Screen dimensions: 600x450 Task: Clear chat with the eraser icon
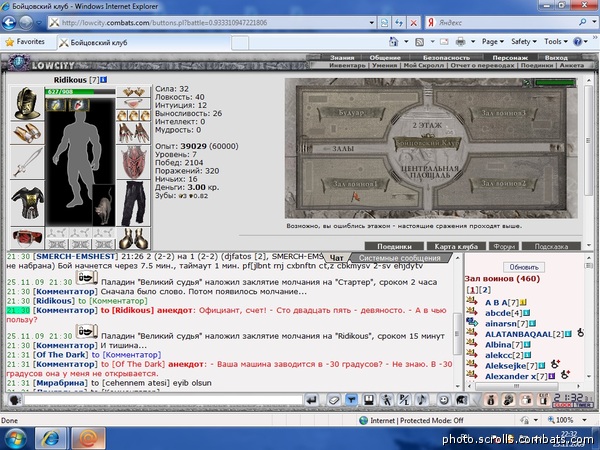(334, 400)
